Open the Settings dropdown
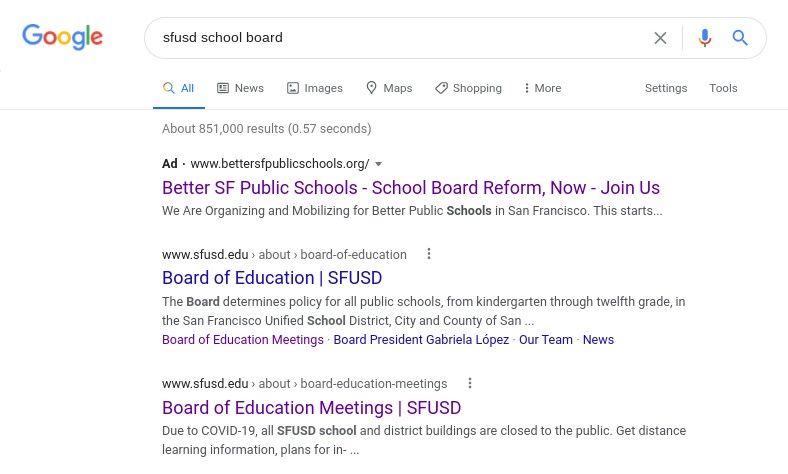The image size is (788, 474). (666, 88)
